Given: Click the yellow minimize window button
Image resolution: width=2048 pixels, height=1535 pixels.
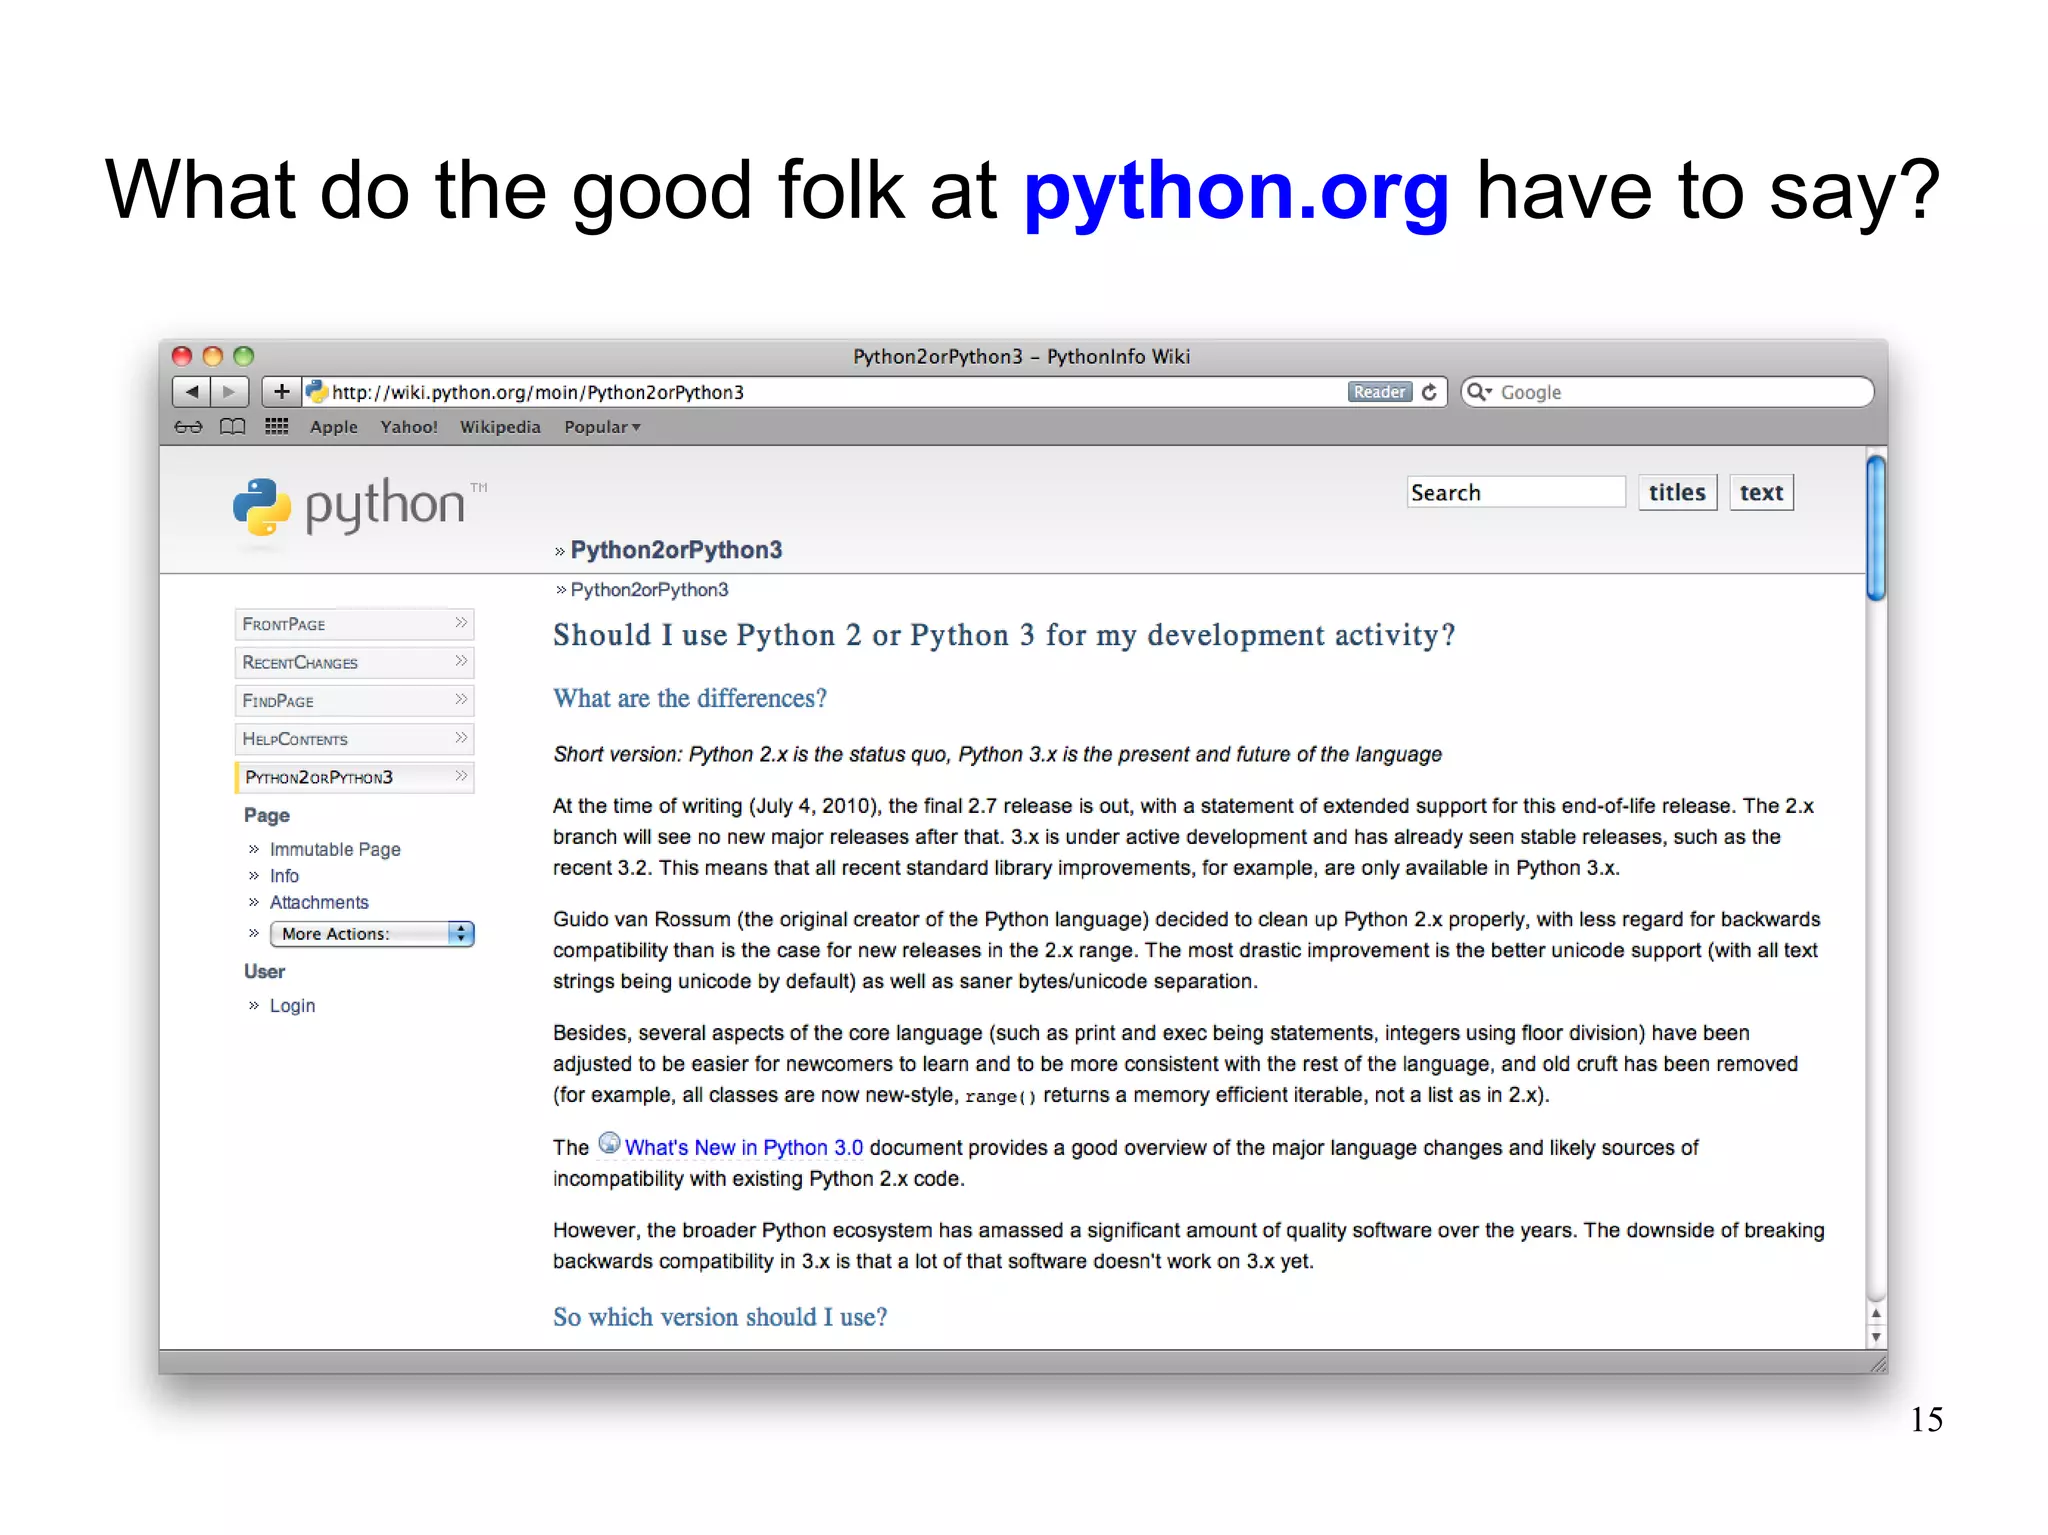Looking at the screenshot, I should click(213, 356).
